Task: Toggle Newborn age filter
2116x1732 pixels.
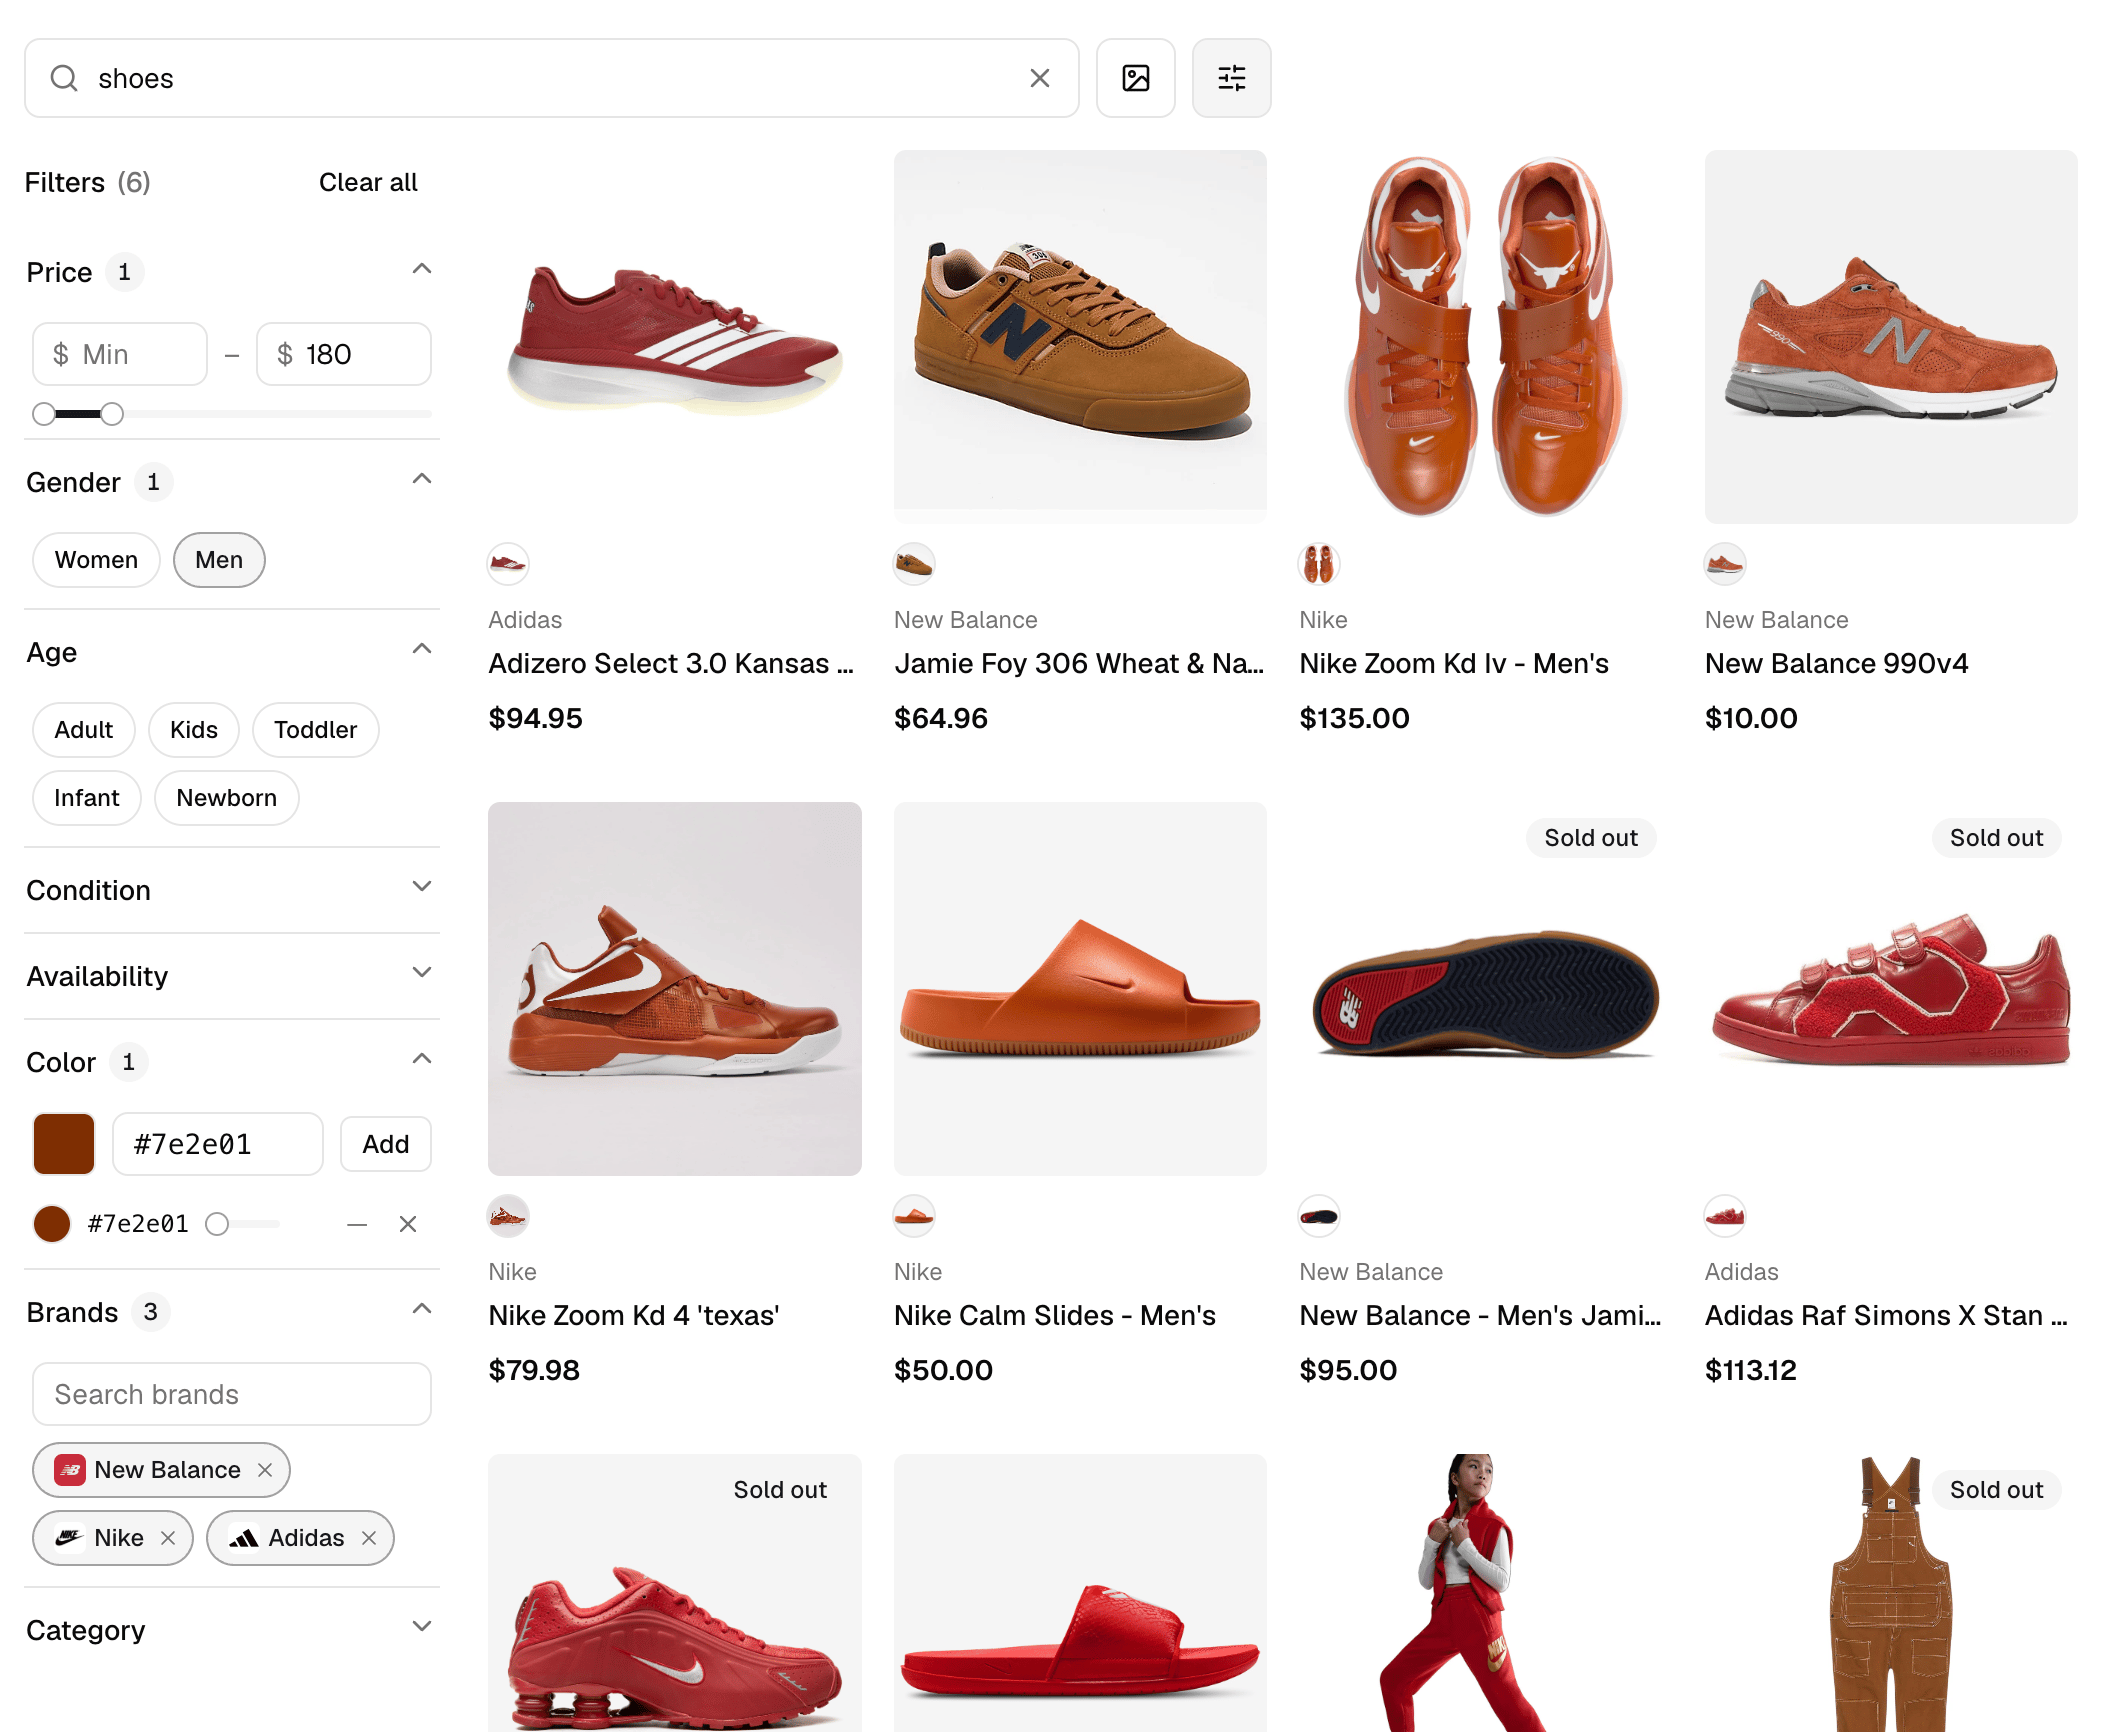Action: [227, 798]
